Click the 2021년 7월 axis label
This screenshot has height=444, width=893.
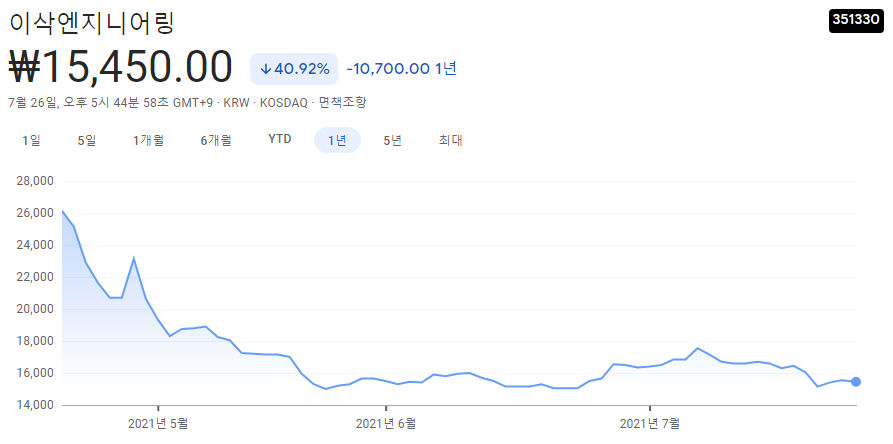649,424
